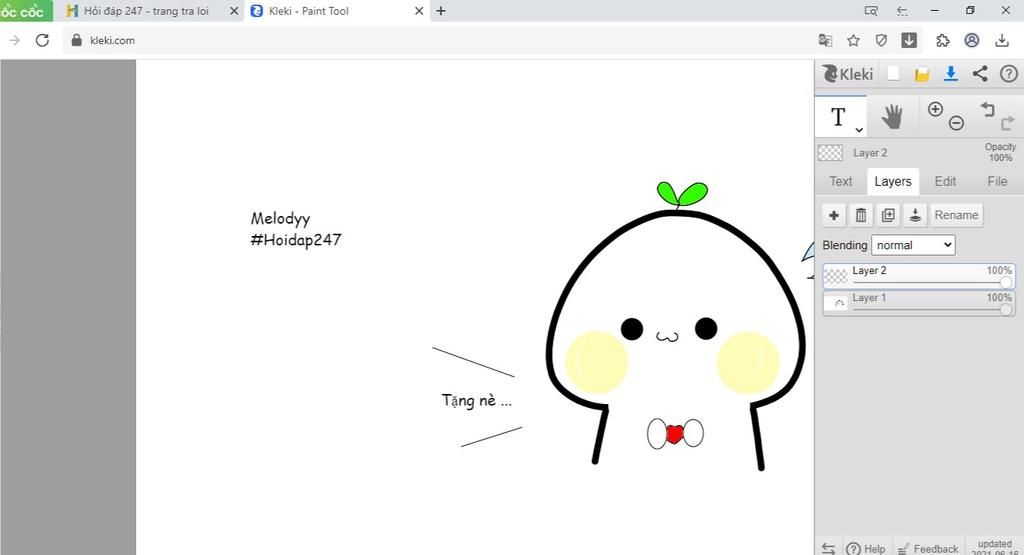Expand the tool dropdown arrow beside Text tool
The height and width of the screenshot is (555, 1024).
click(x=859, y=129)
